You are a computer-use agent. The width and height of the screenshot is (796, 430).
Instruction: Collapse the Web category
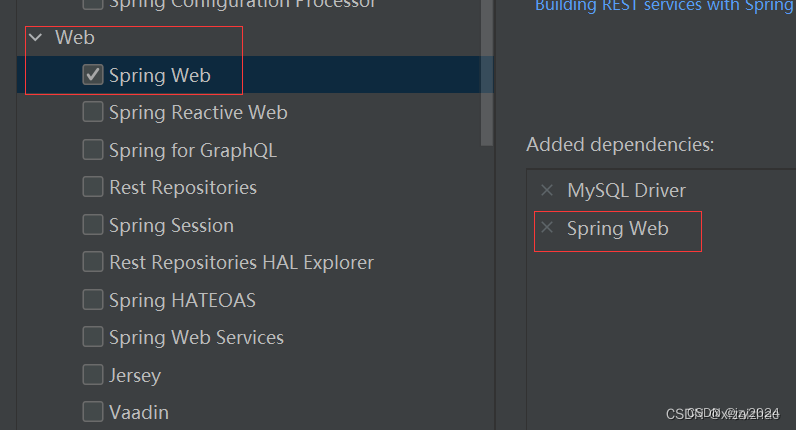point(36,37)
